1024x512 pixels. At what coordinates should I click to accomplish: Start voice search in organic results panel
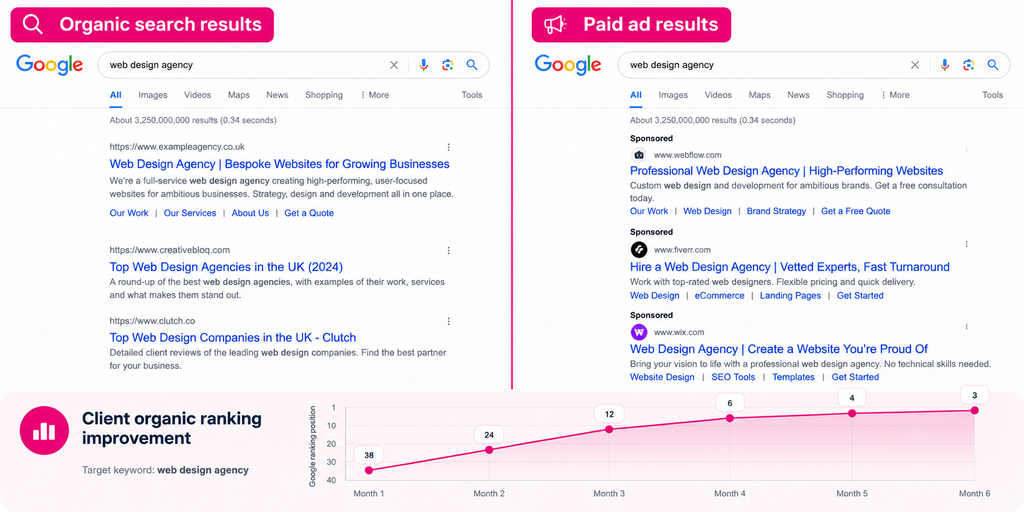click(424, 65)
